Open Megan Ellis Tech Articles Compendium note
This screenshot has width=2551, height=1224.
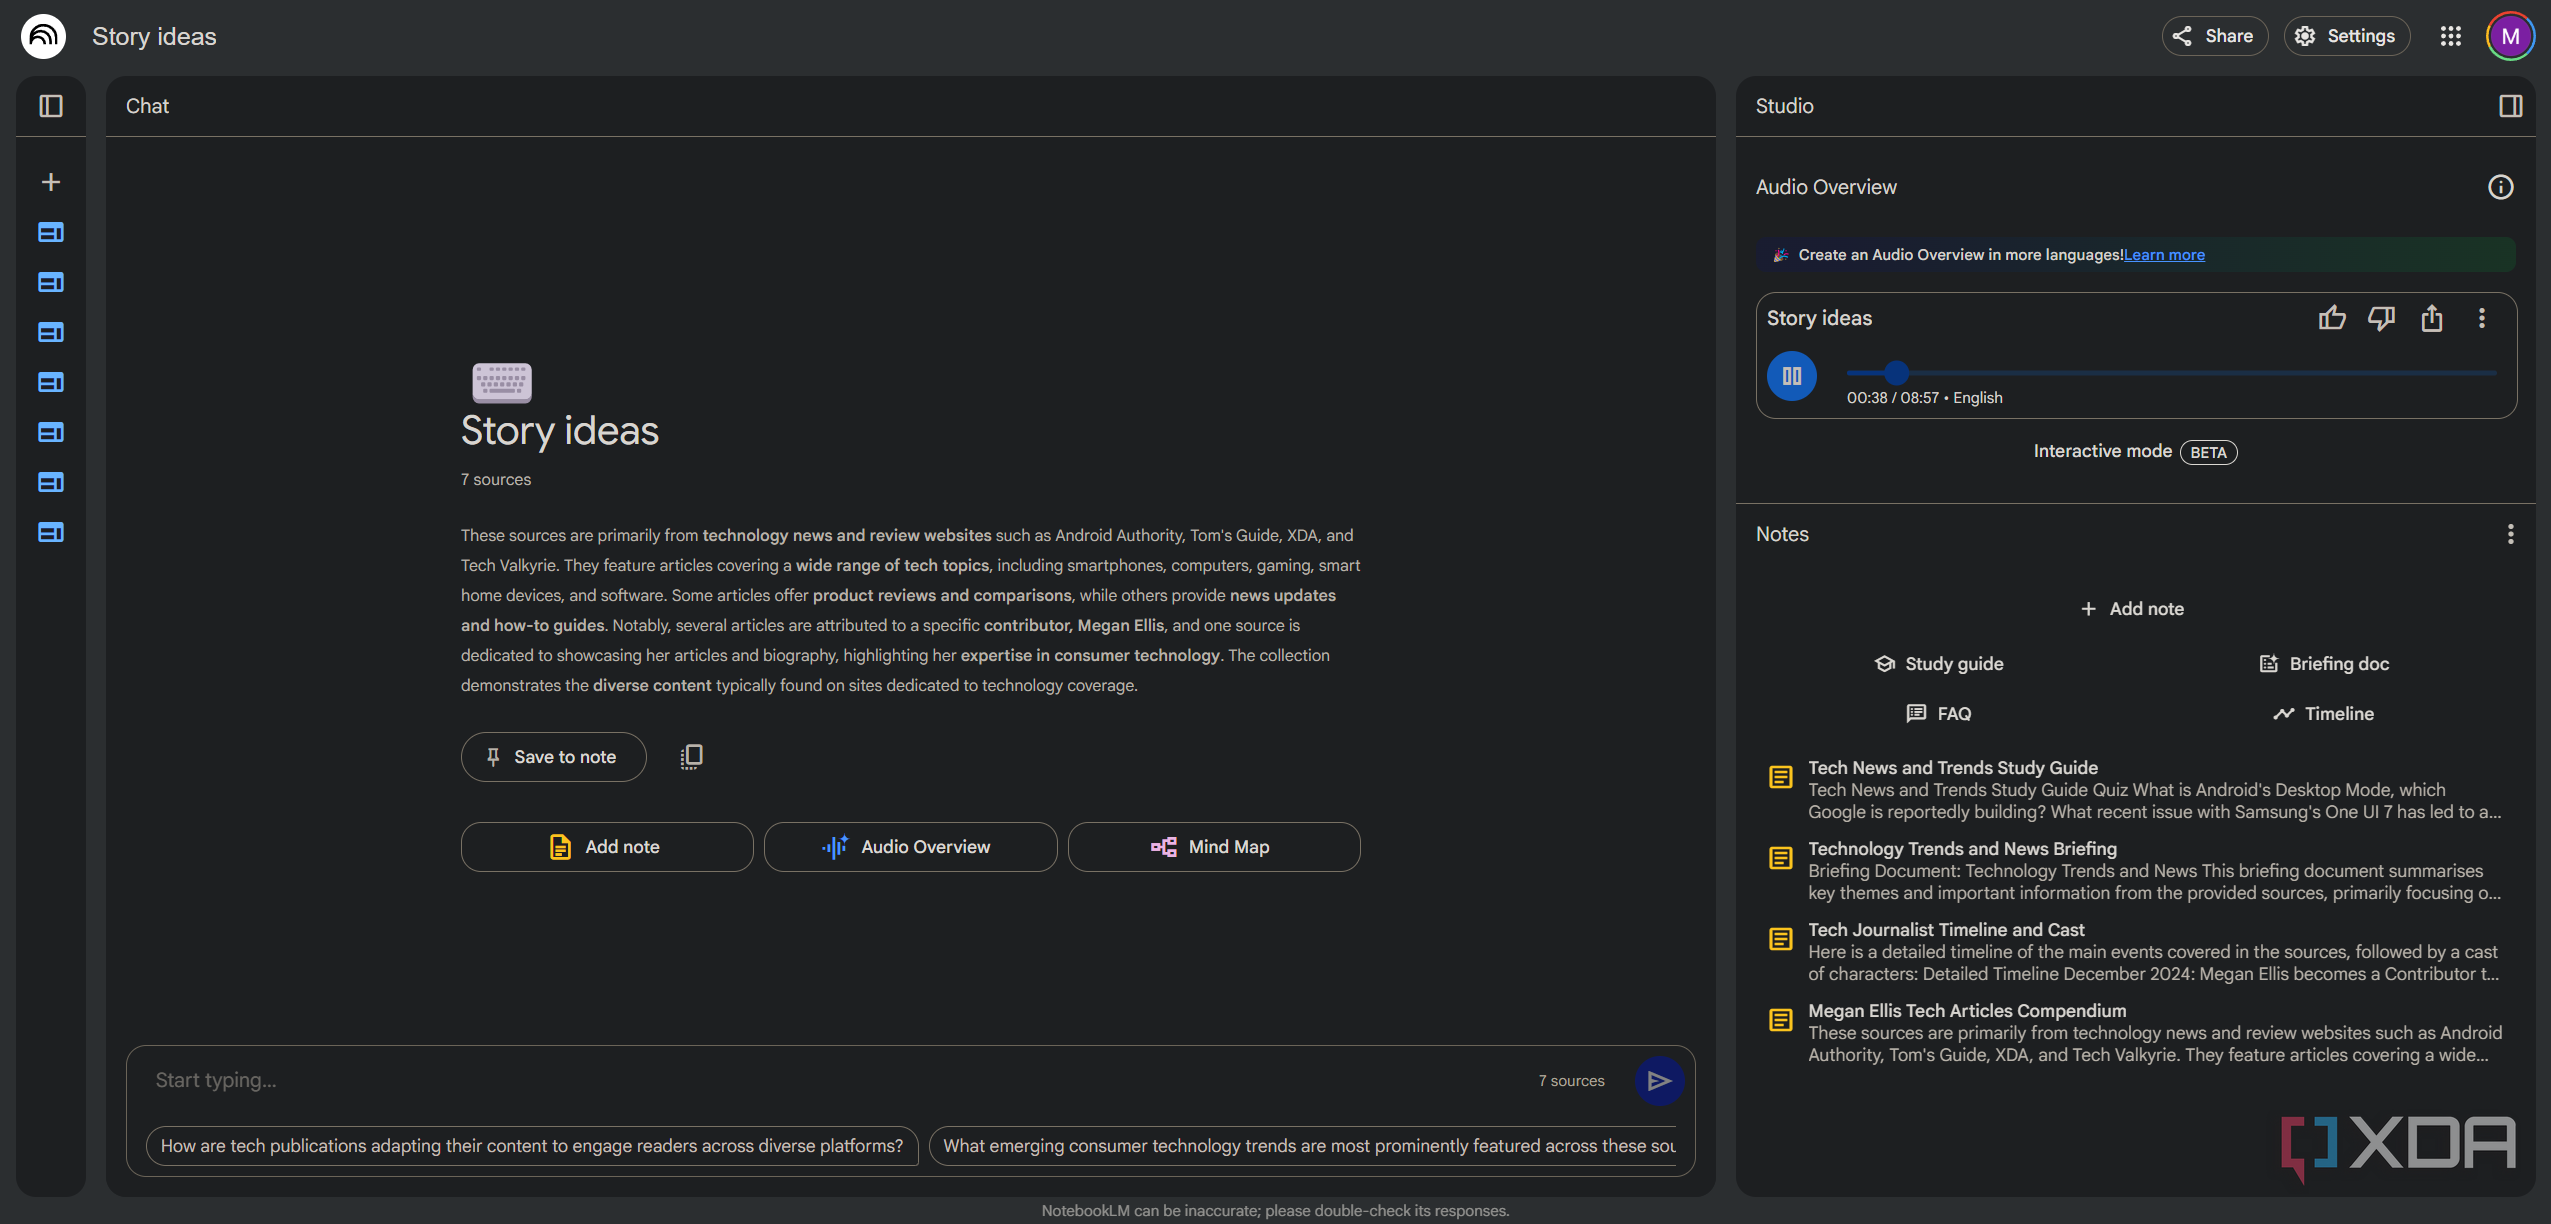click(x=2136, y=1033)
